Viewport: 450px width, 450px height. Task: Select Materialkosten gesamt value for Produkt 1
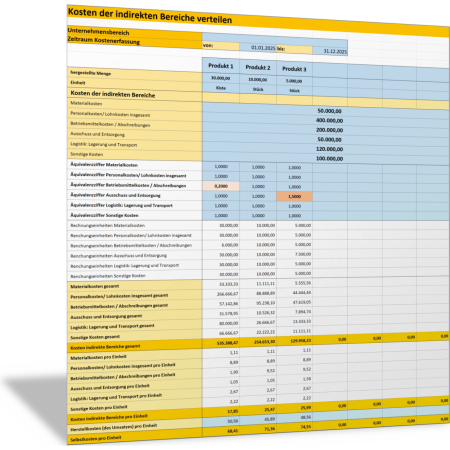click(x=221, y=284)
